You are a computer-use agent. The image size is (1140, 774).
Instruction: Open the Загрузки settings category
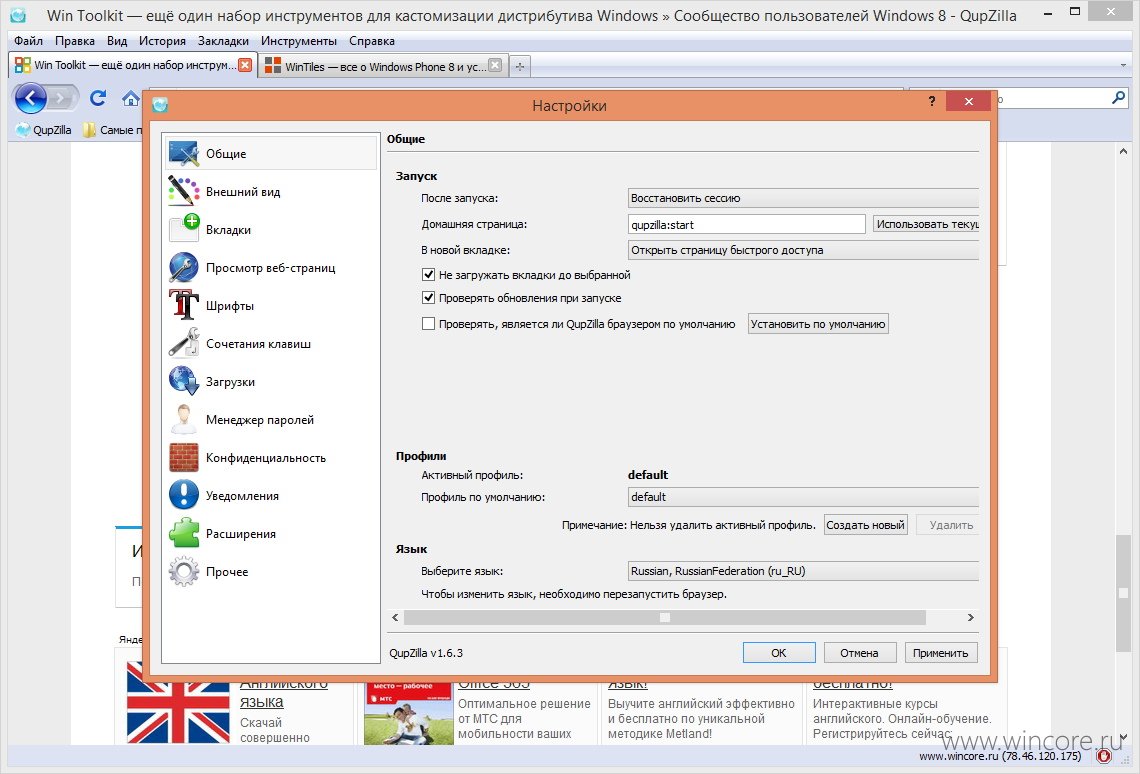coord(270,382)
